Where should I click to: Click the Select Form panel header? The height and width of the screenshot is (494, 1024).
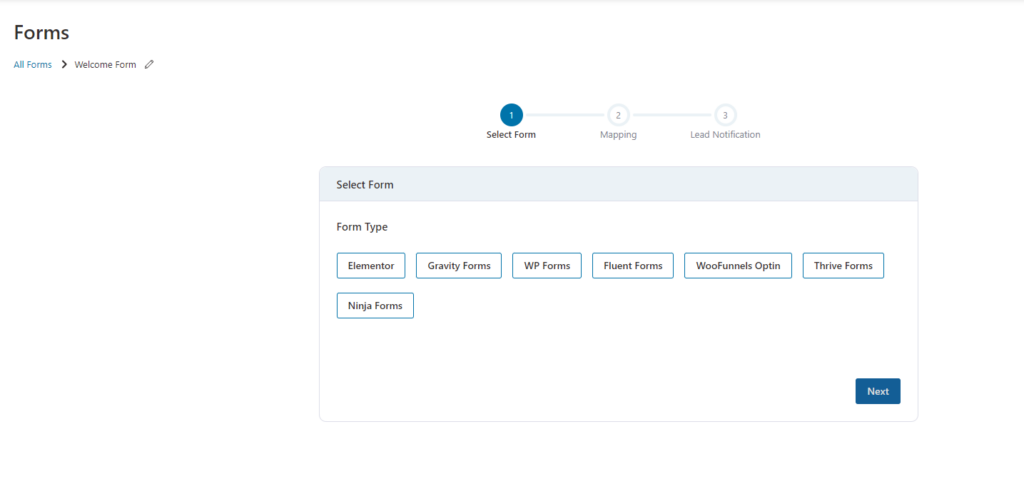coord(618,184)
